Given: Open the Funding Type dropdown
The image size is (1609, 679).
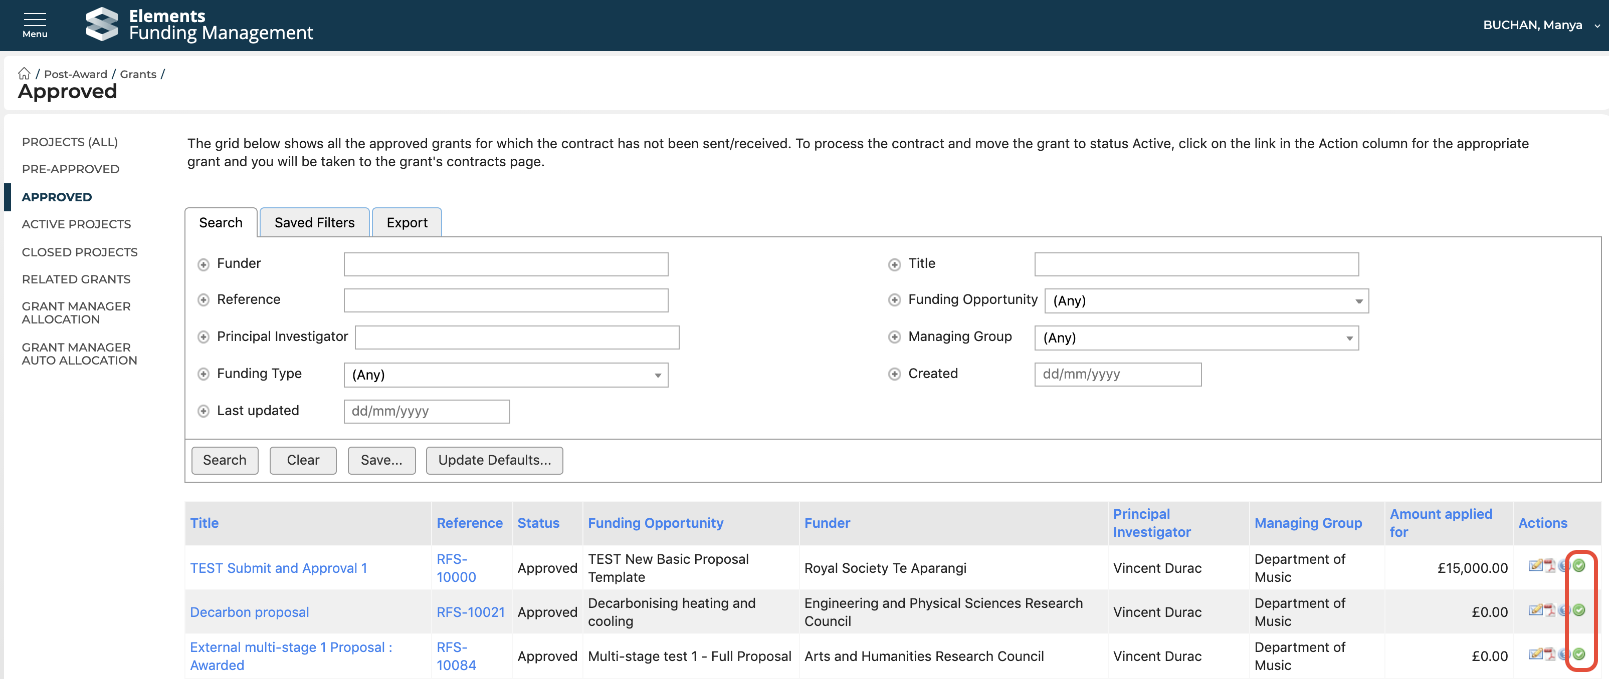Looking at the screenshot, I should pyautogui.click(x=505, y=375).
